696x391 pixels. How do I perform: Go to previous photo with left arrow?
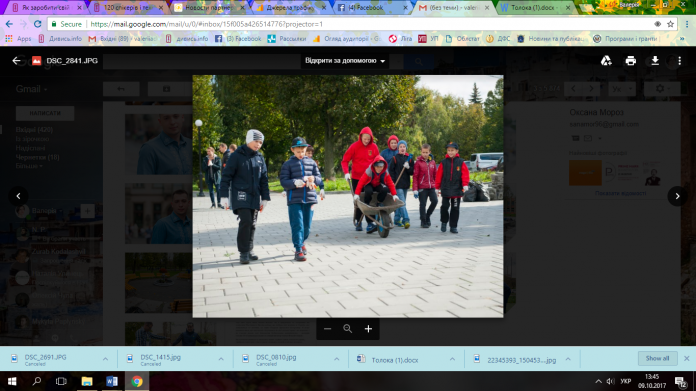(18, 196)
